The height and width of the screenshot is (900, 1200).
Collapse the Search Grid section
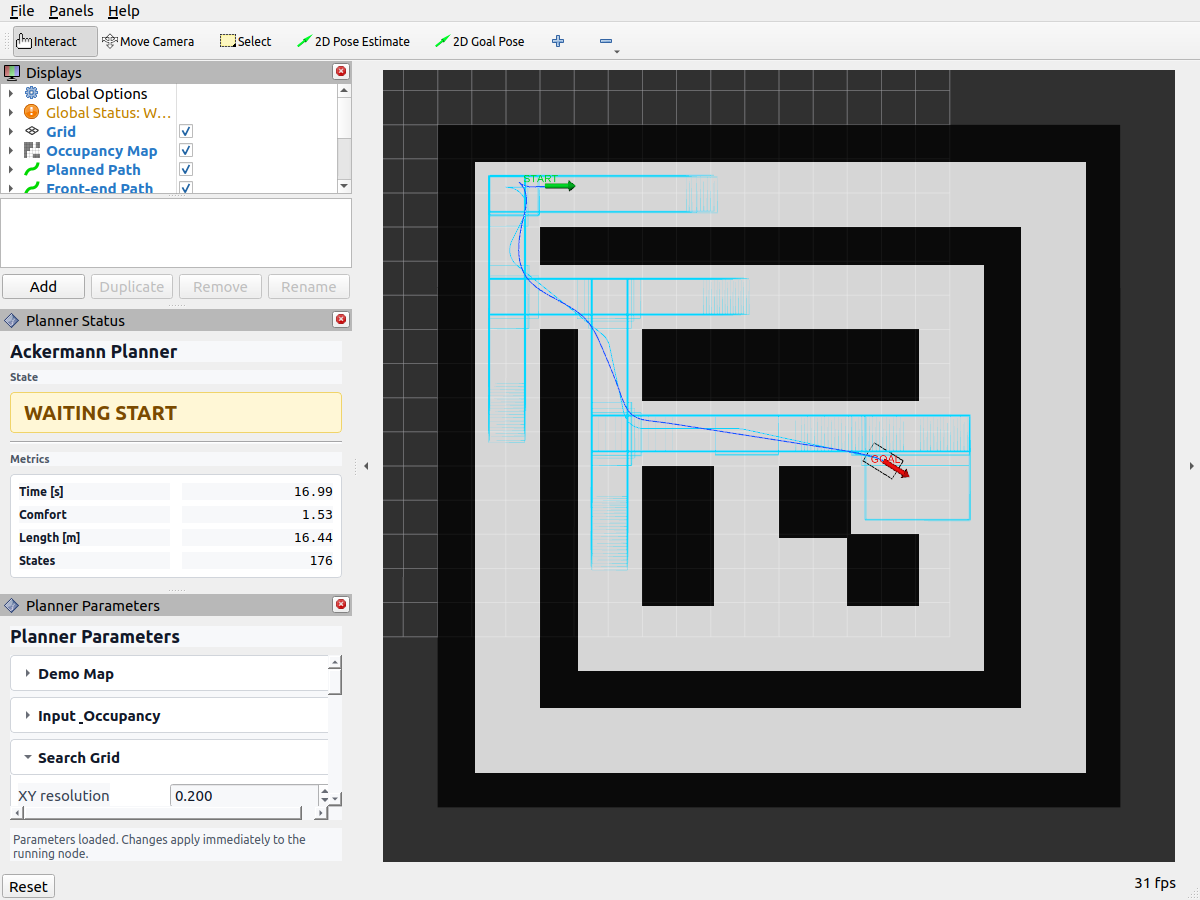[x=169, y=757]
